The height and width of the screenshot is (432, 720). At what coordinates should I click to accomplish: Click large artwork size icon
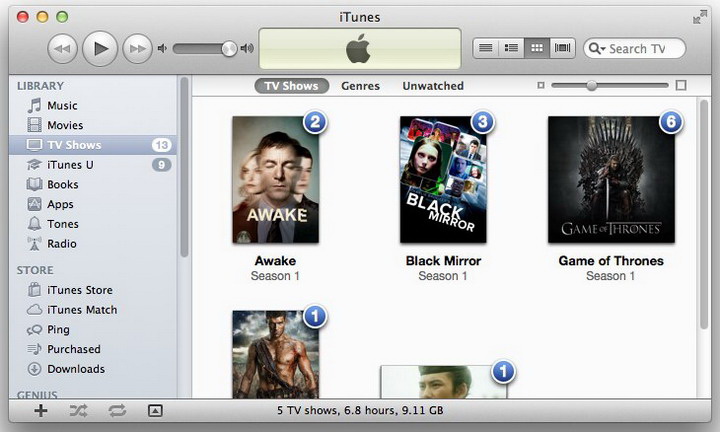tap(681, 85)
